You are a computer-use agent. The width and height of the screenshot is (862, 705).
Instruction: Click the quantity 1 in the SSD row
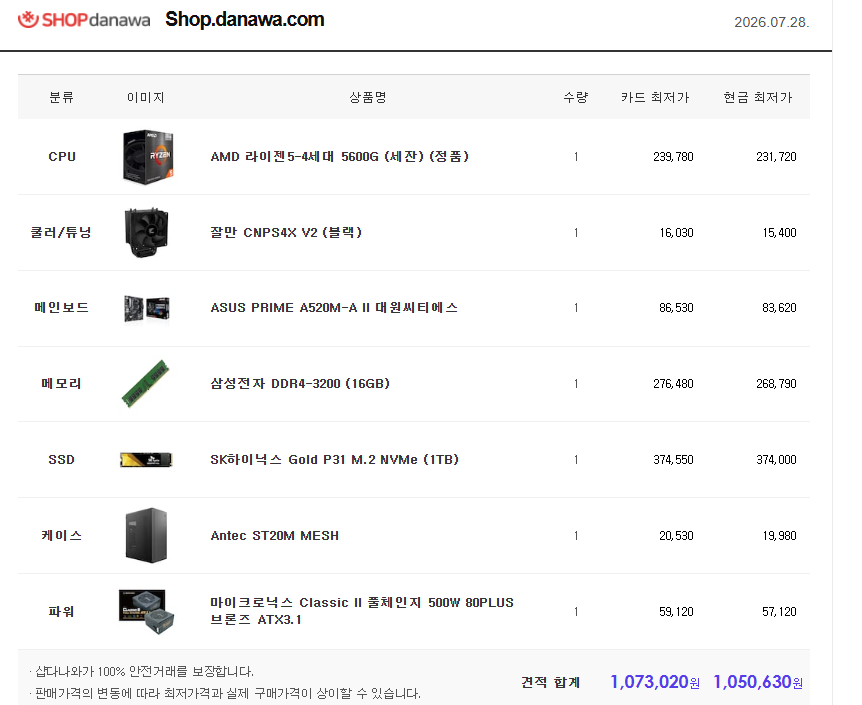click(x=576, y=460)
